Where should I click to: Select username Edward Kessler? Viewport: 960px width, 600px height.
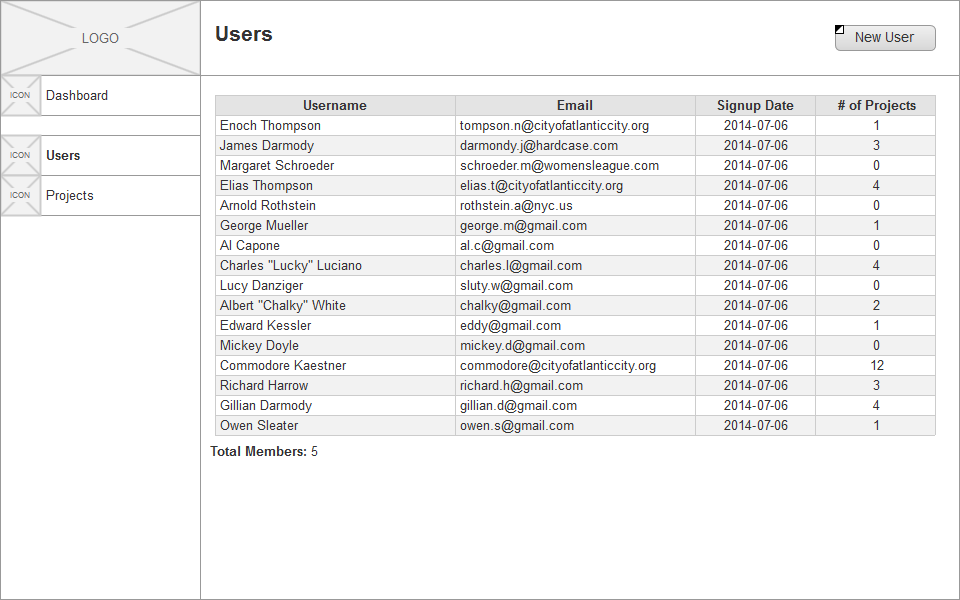point(266,326)
